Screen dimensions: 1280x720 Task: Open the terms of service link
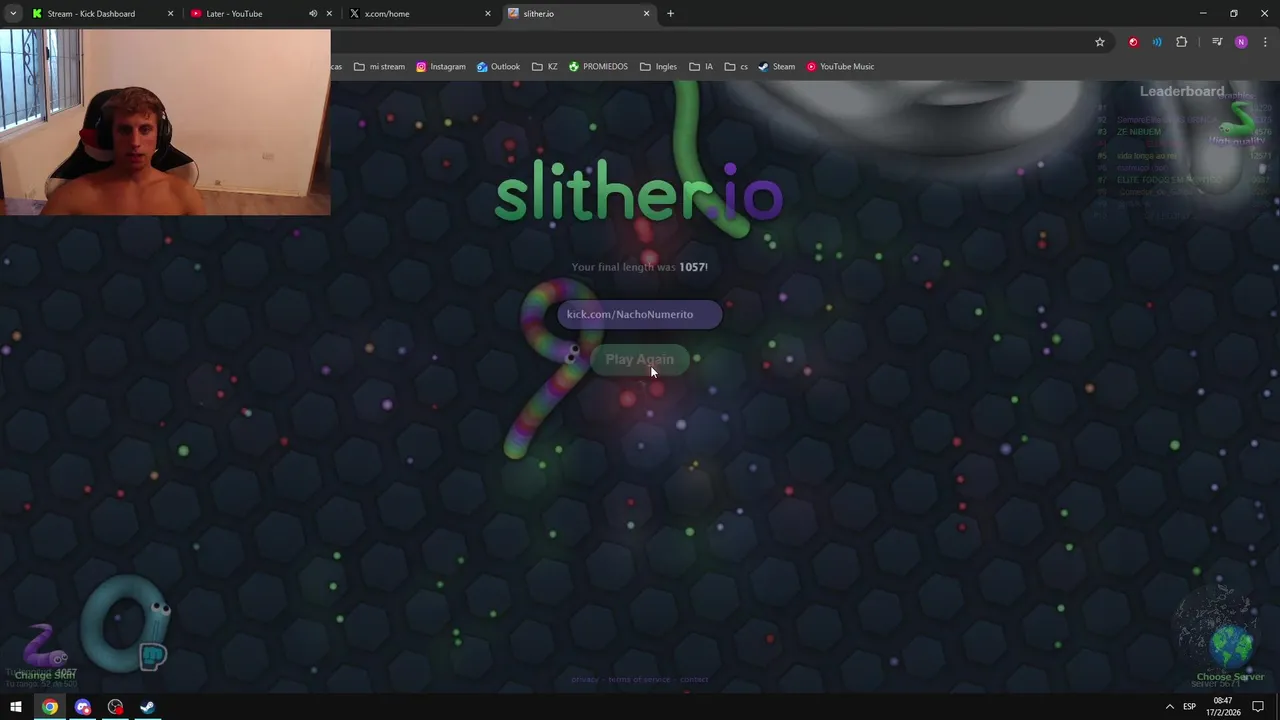click(x=639, y=679)
